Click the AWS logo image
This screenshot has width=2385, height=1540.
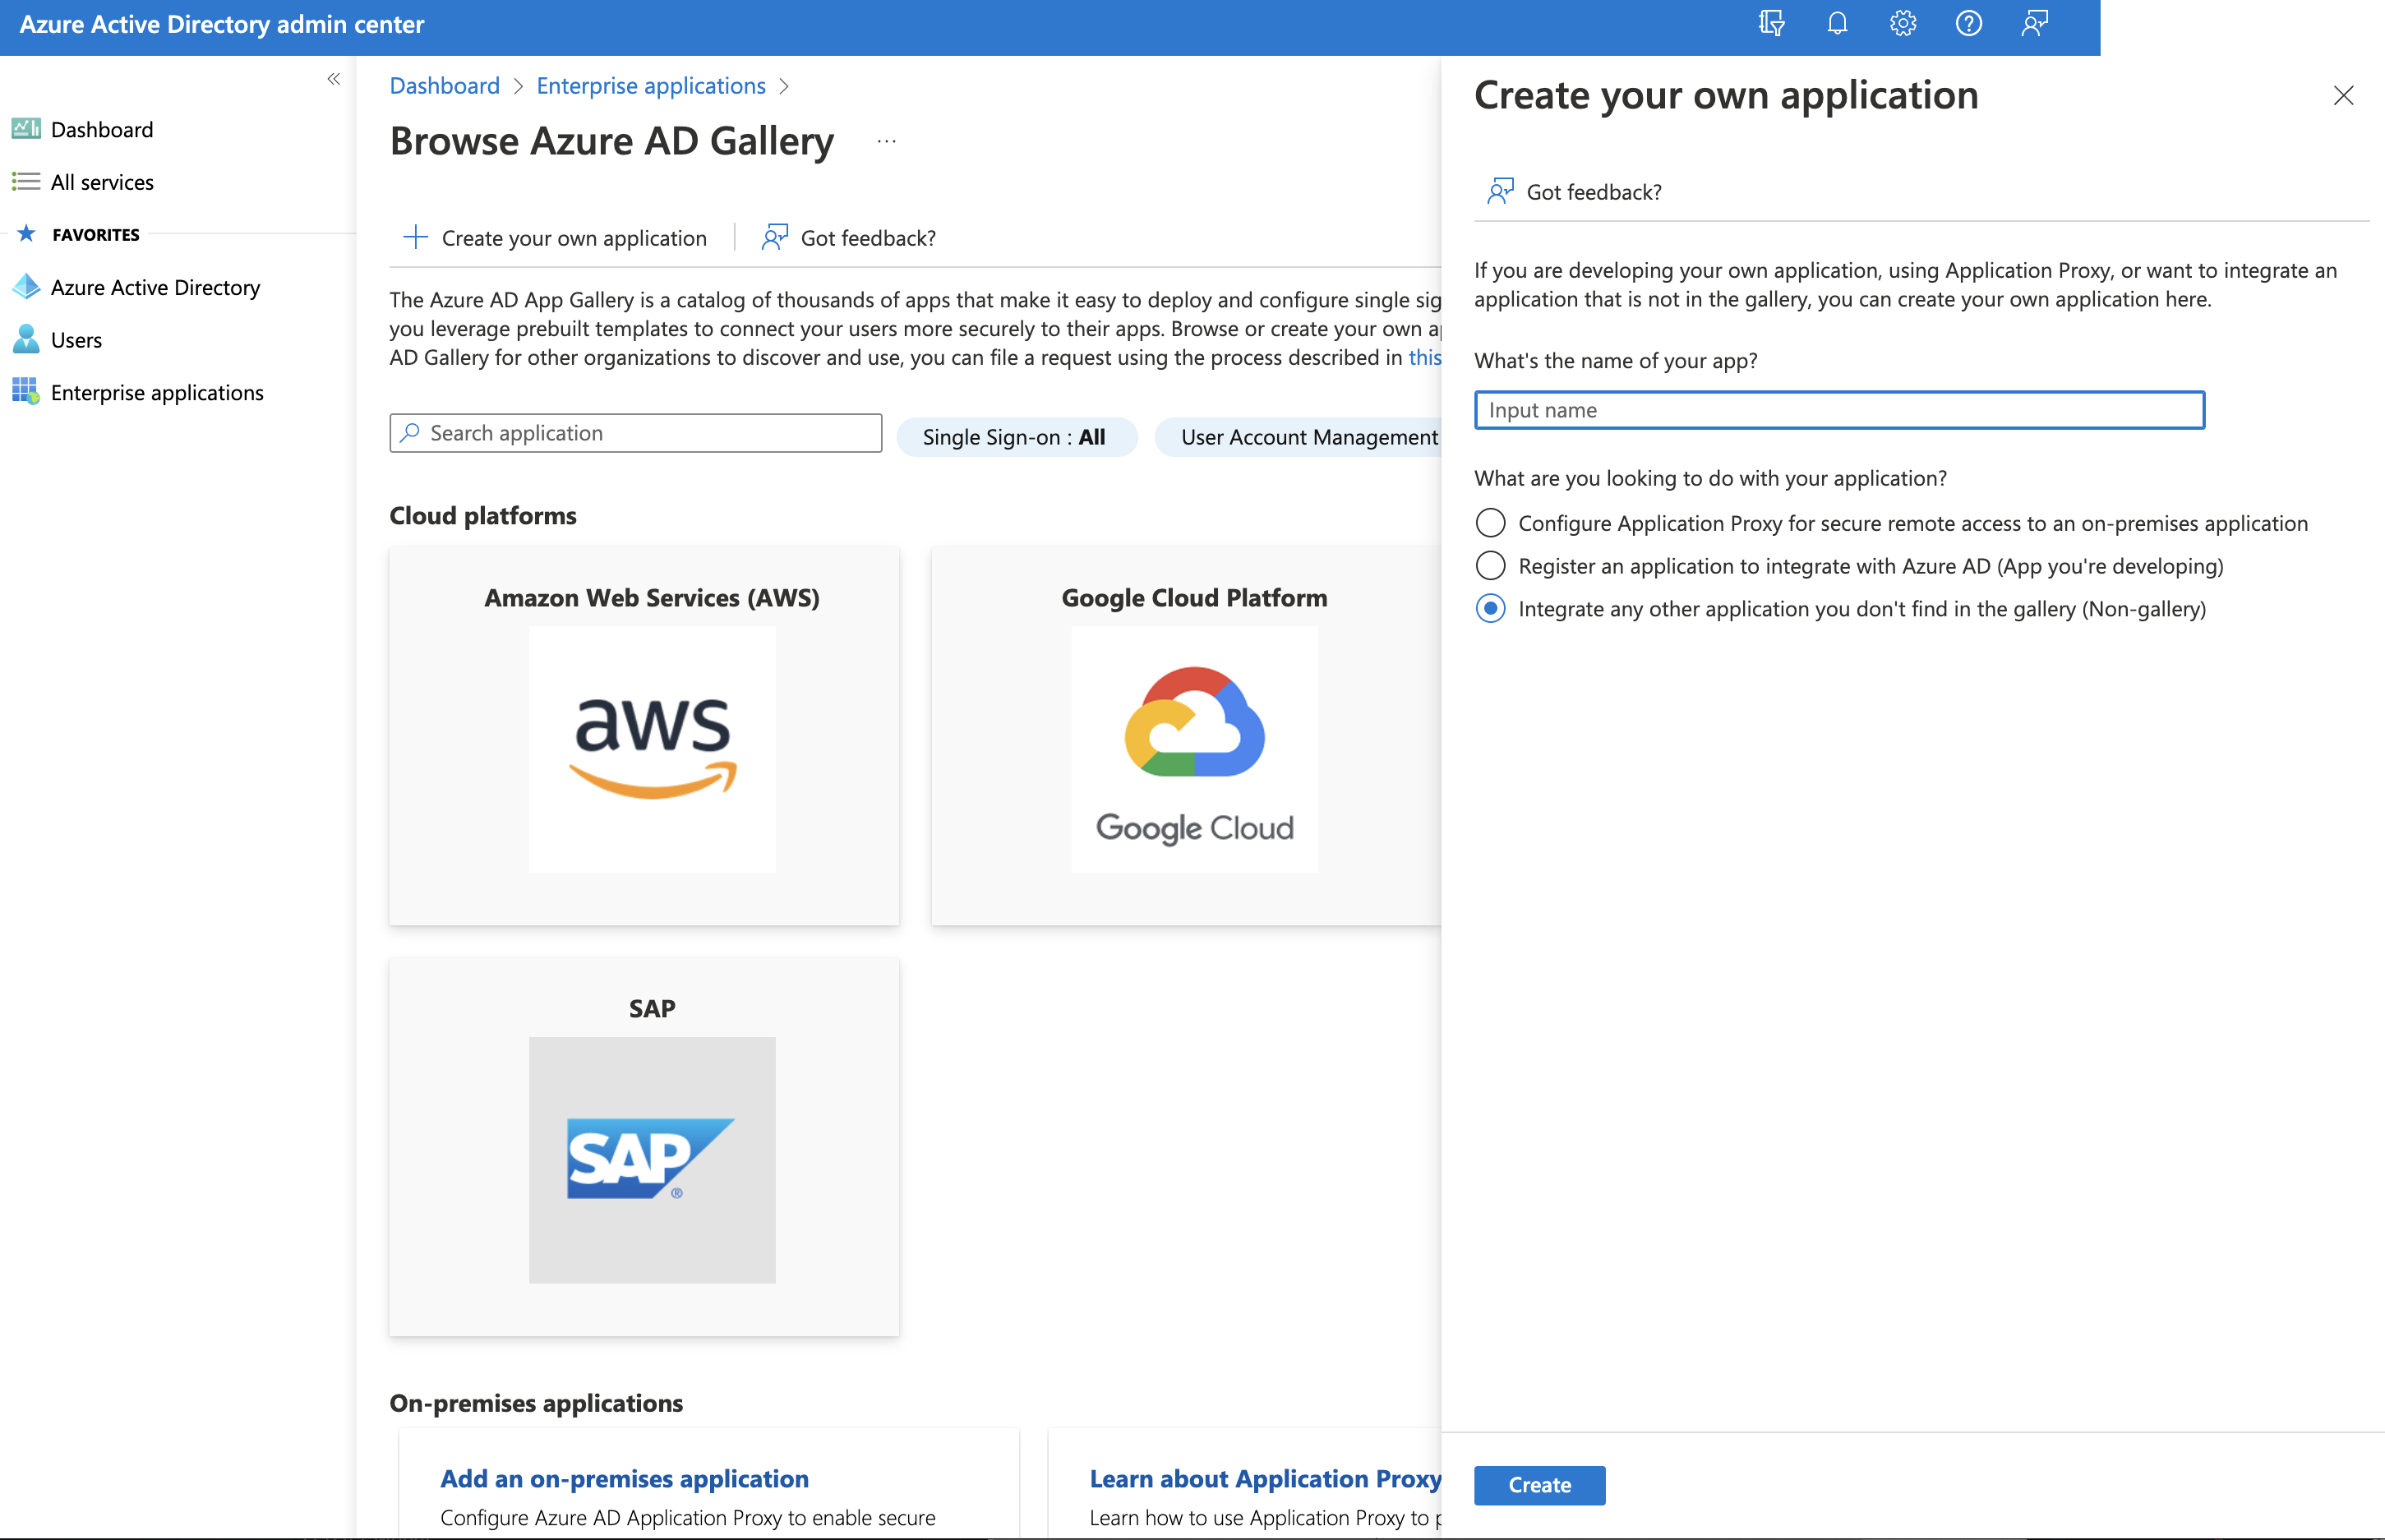pyautogui.click(x=652, y=750)
